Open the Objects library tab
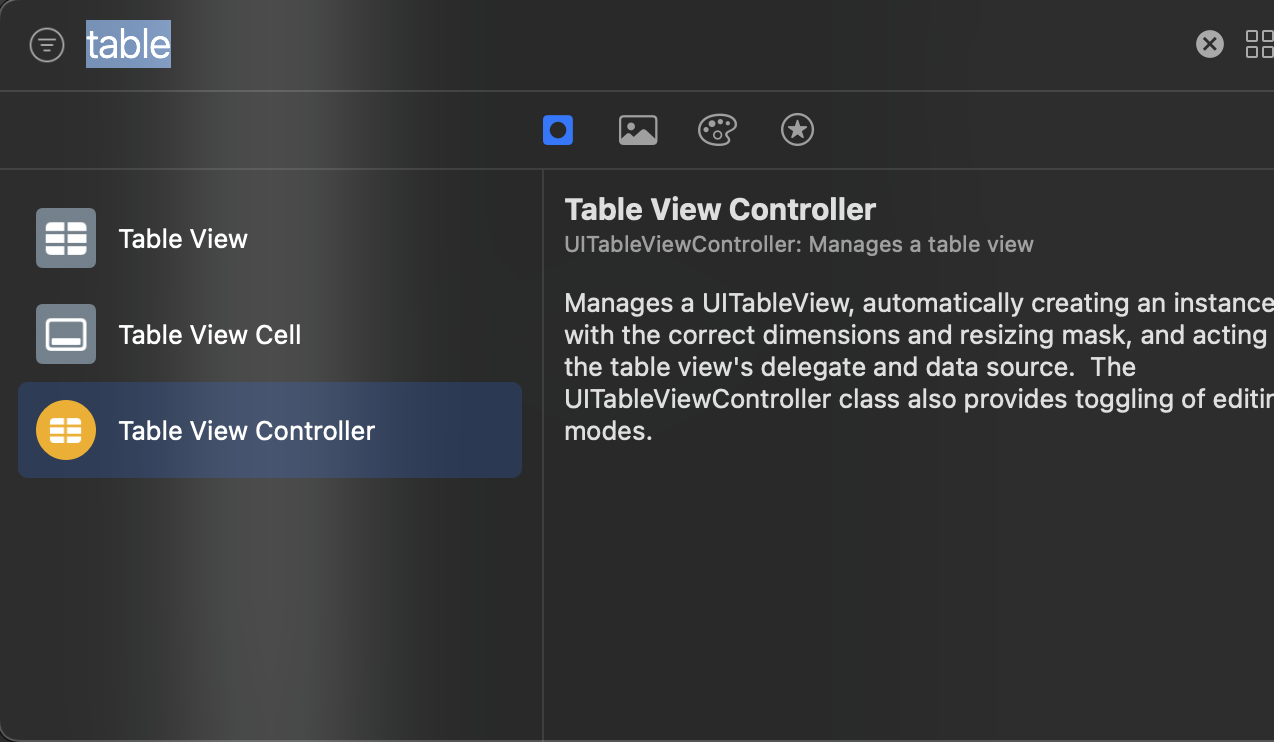1274x742 pixels. 558,130
